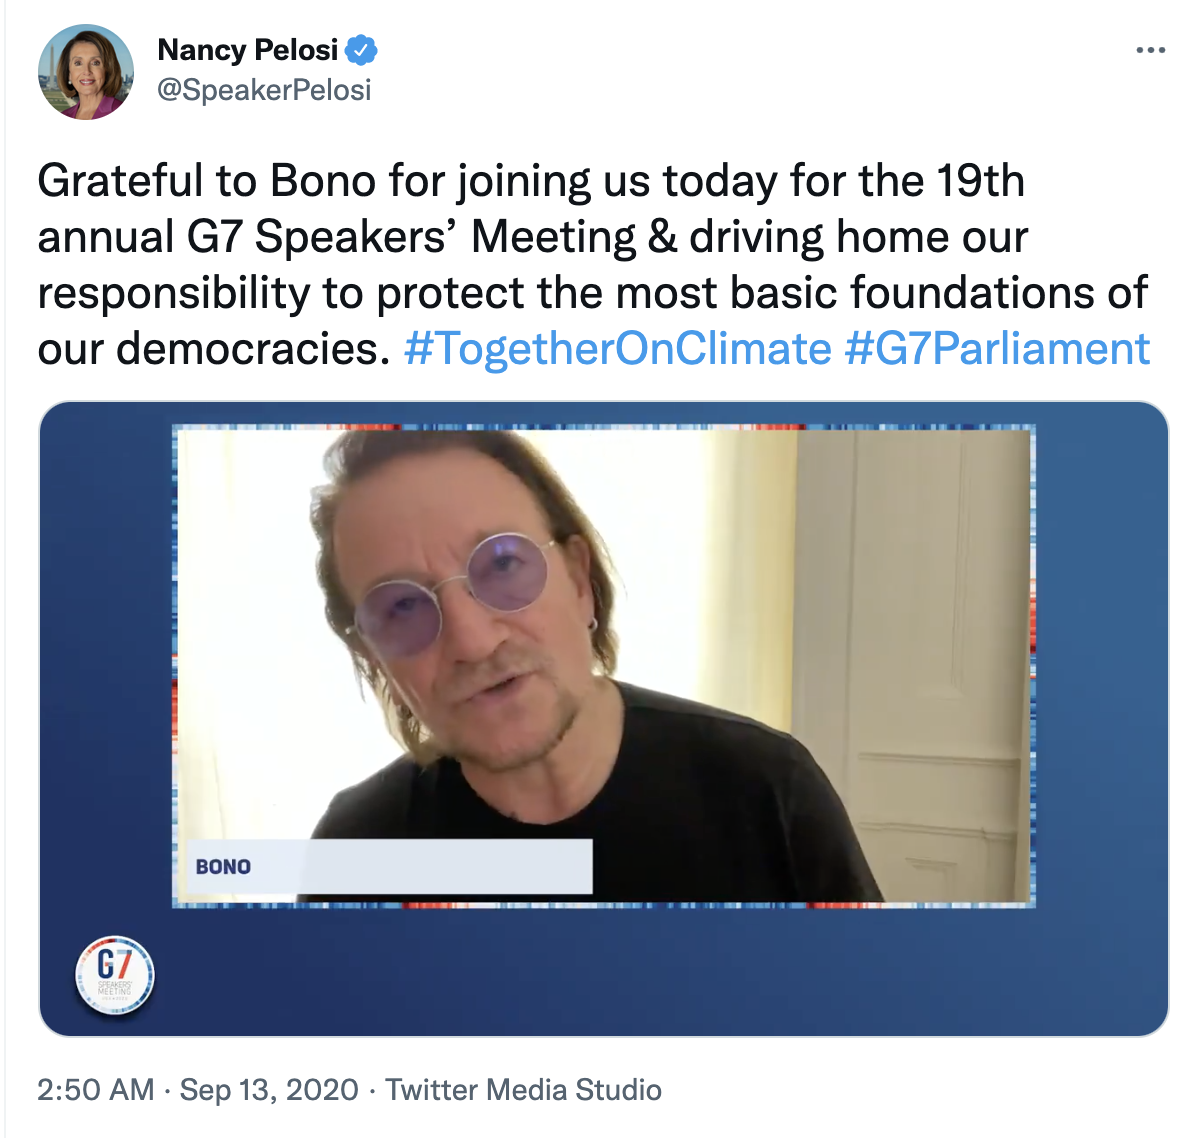This screenshot has width=1202, height=1138.
Task: Follow the #G7Parliament hashtag link
Action: coord(997,349)
